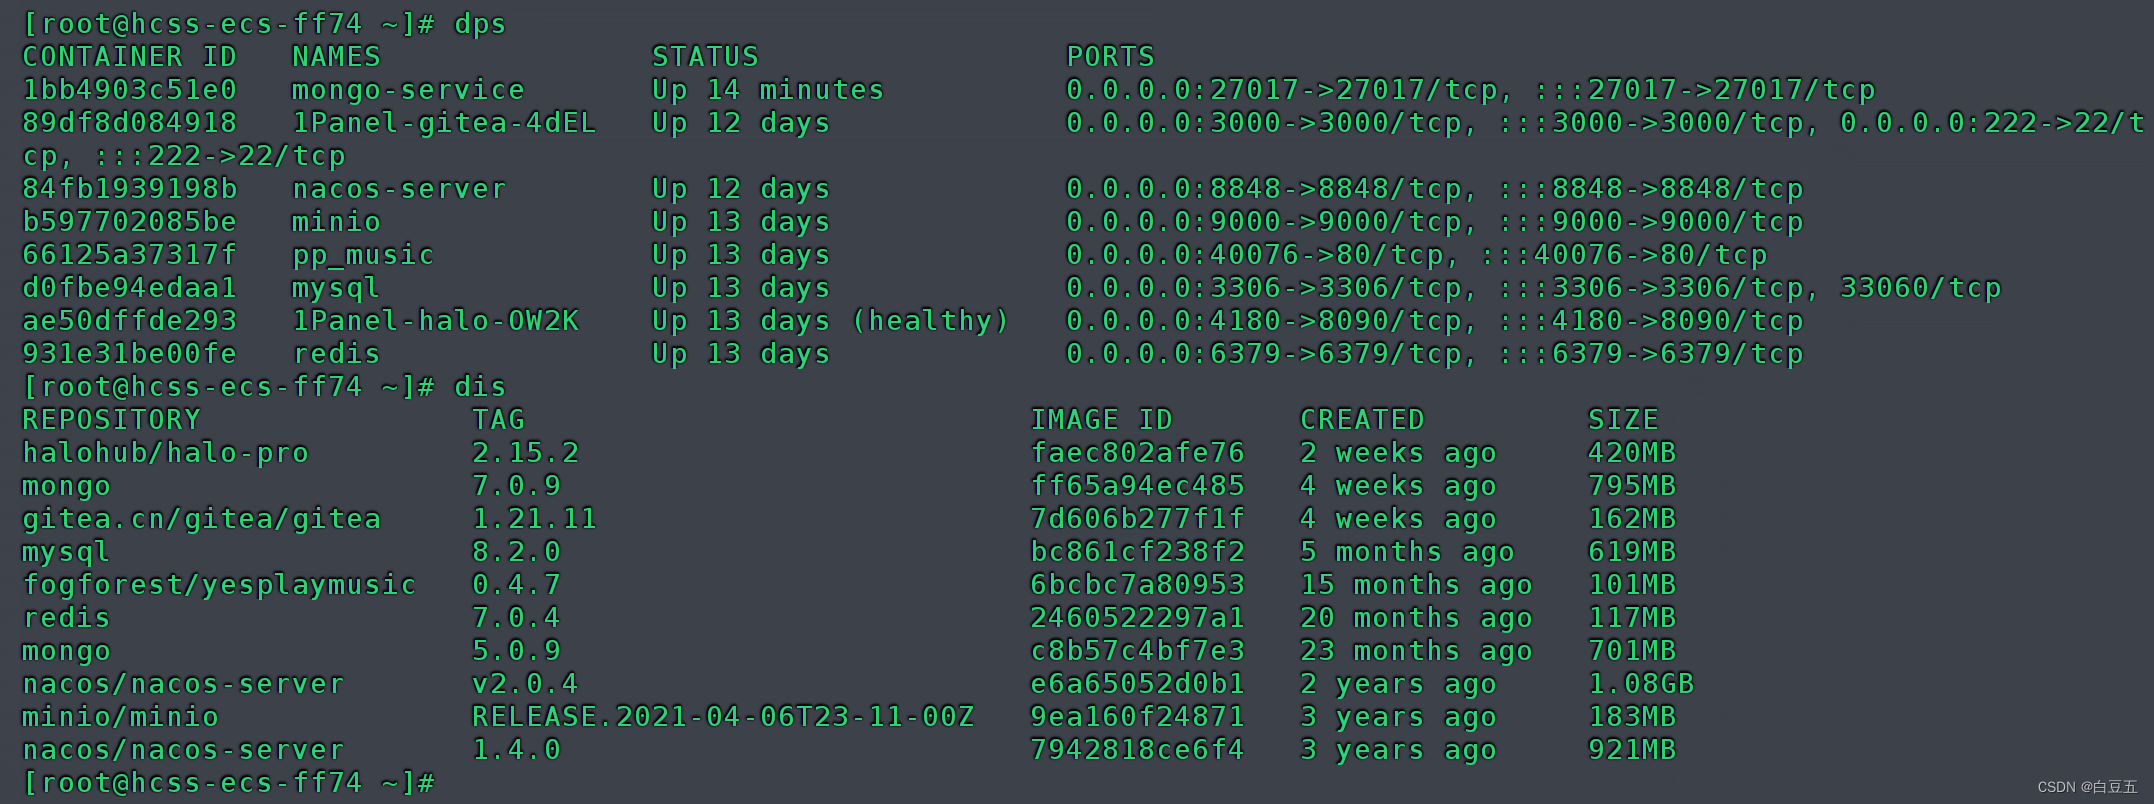Click the 1Panel-gitea-4dEL container name
This screenshot has width=2154, height=804.
click(x=444, y=123)
